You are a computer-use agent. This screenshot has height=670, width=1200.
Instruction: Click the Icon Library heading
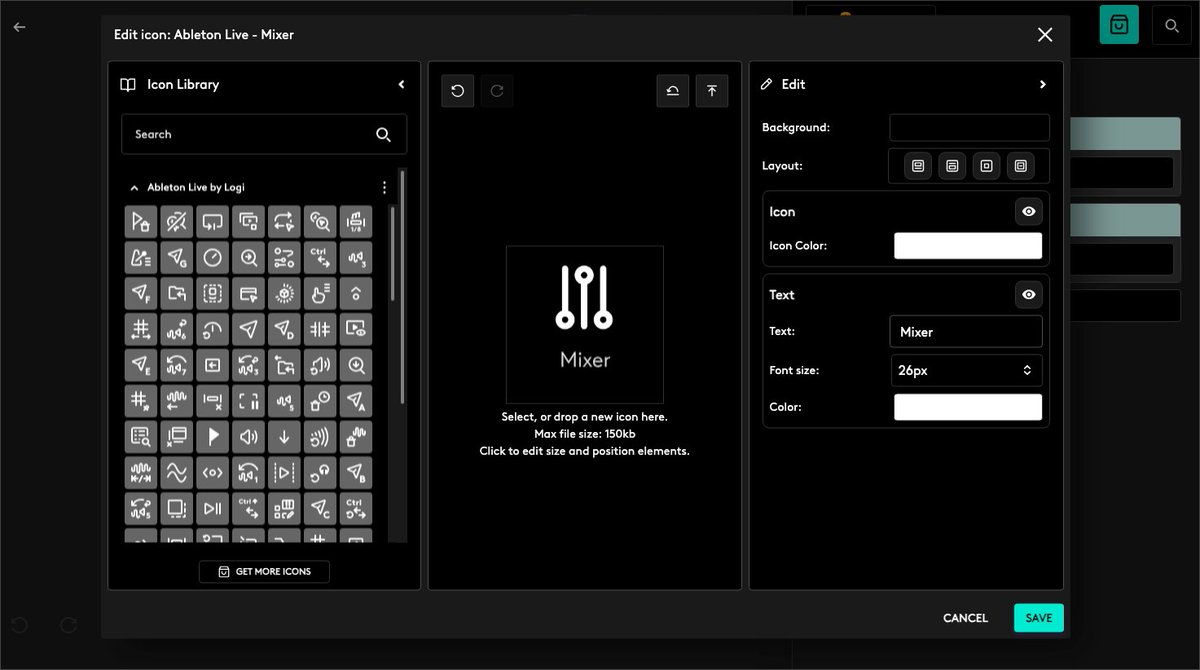(x=183, y=85)
